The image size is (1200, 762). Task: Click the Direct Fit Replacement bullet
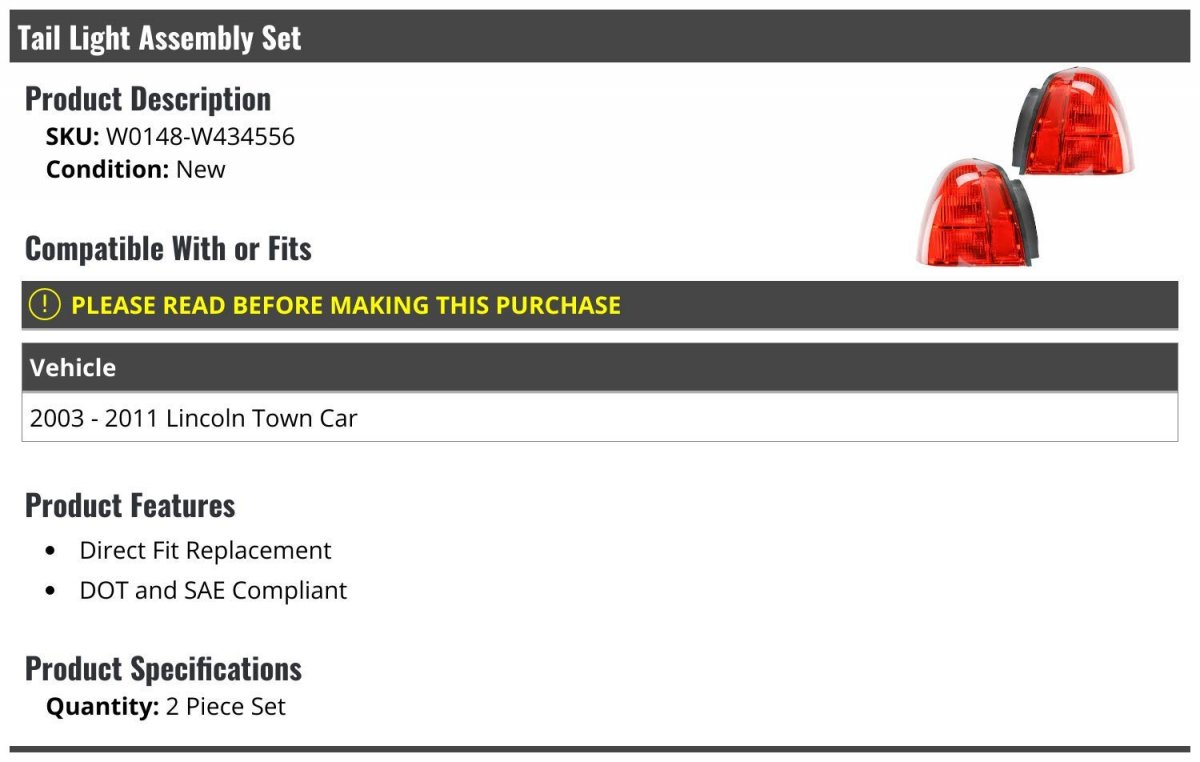(x=205, y=550)
